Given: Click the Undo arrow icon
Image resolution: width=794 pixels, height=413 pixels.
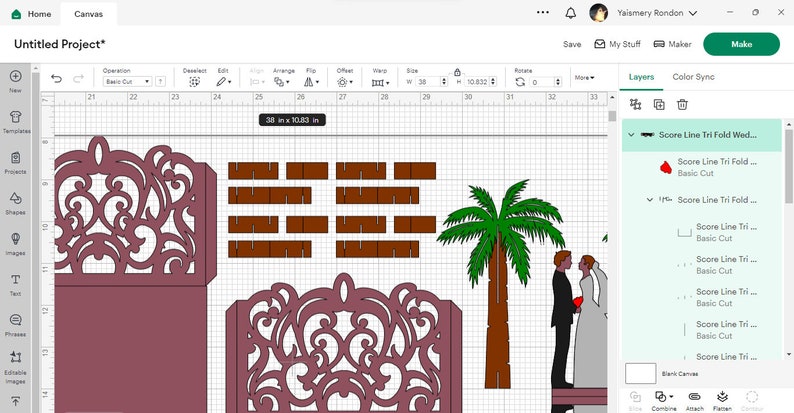Looking at the screenshot, I should click(56, 78).
